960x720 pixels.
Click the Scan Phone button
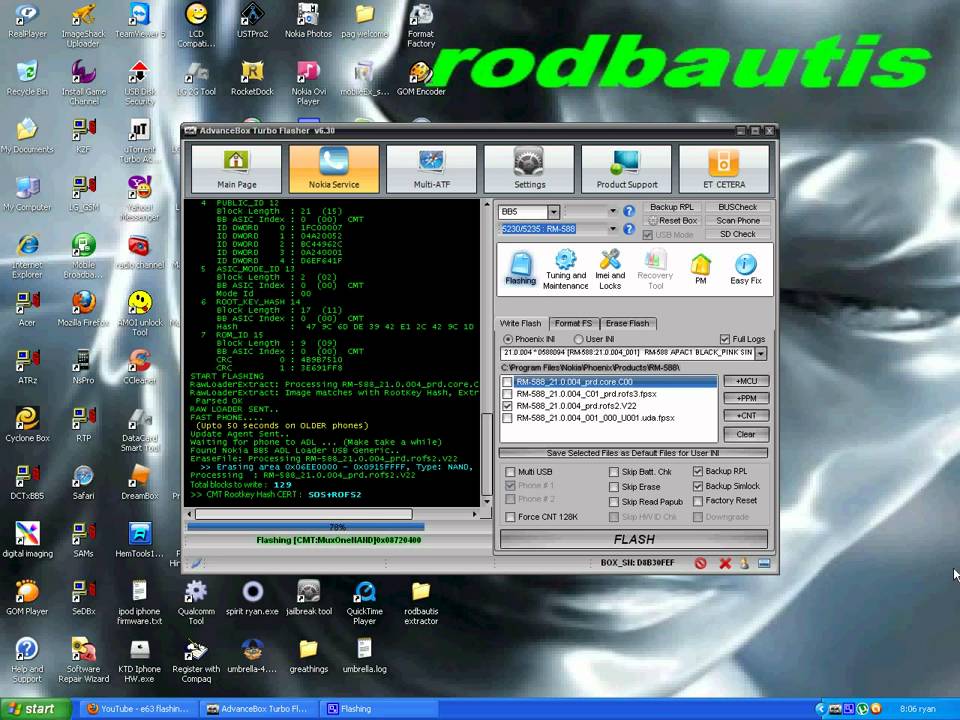click(x=737, y=220)
